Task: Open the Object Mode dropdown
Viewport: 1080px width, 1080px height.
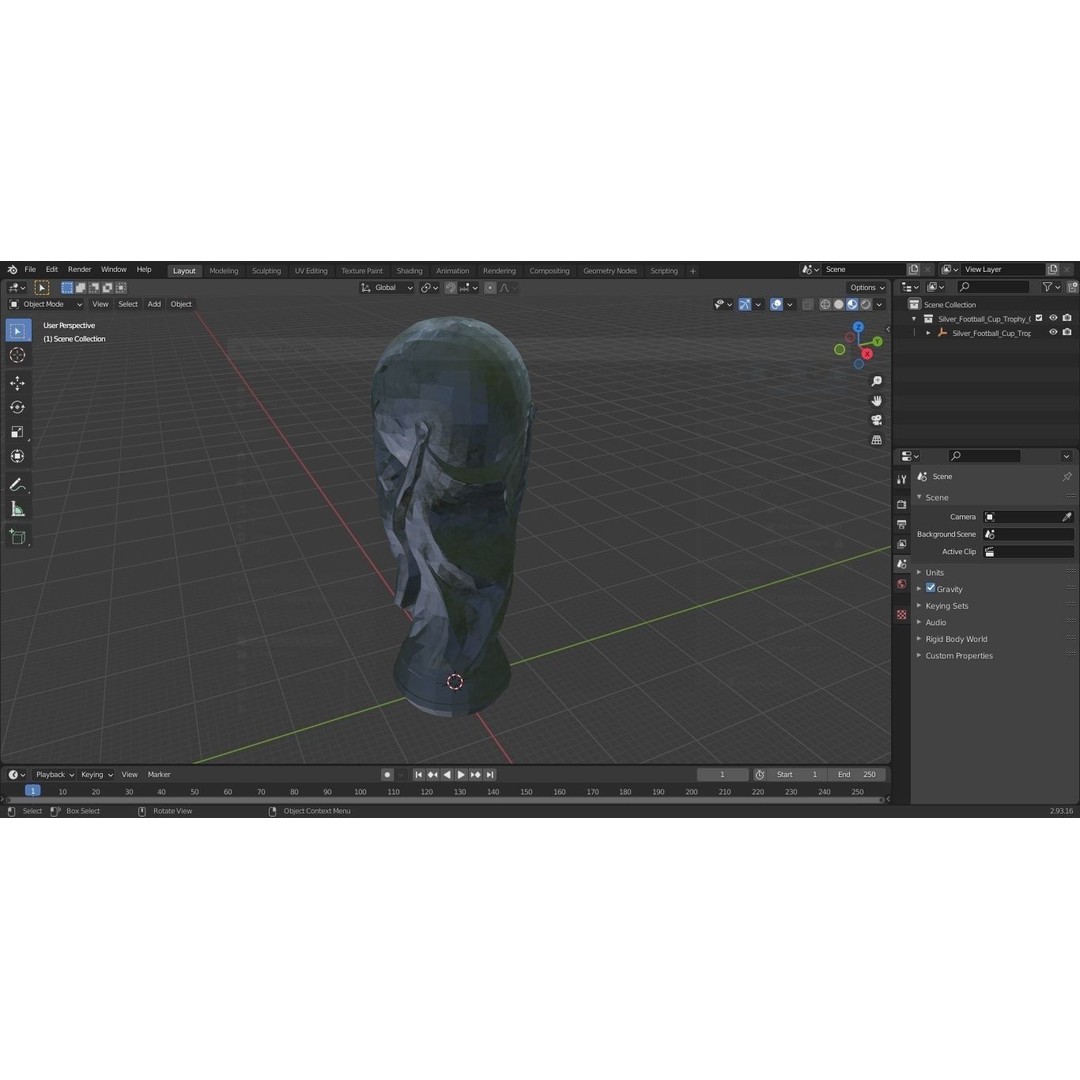Action: (45, 304)
